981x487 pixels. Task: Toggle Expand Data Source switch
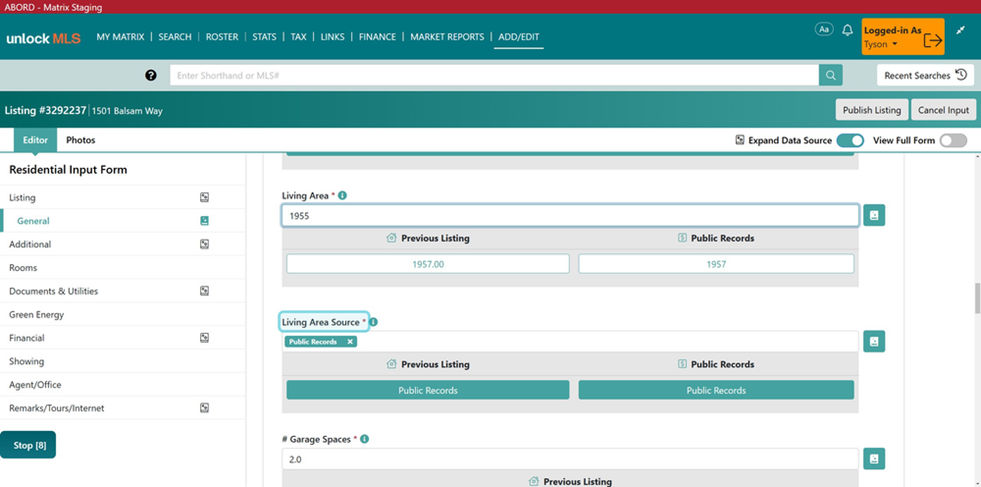pyautogui.click(x=850, y=140)
